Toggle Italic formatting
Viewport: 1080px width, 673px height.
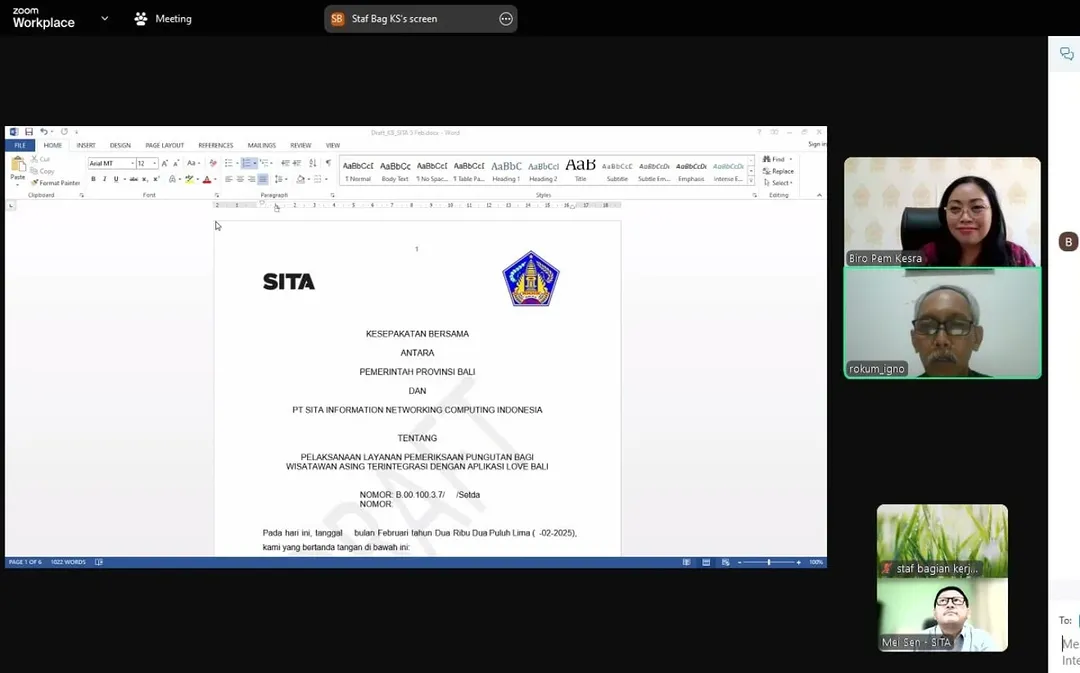(x=105, y=179)
